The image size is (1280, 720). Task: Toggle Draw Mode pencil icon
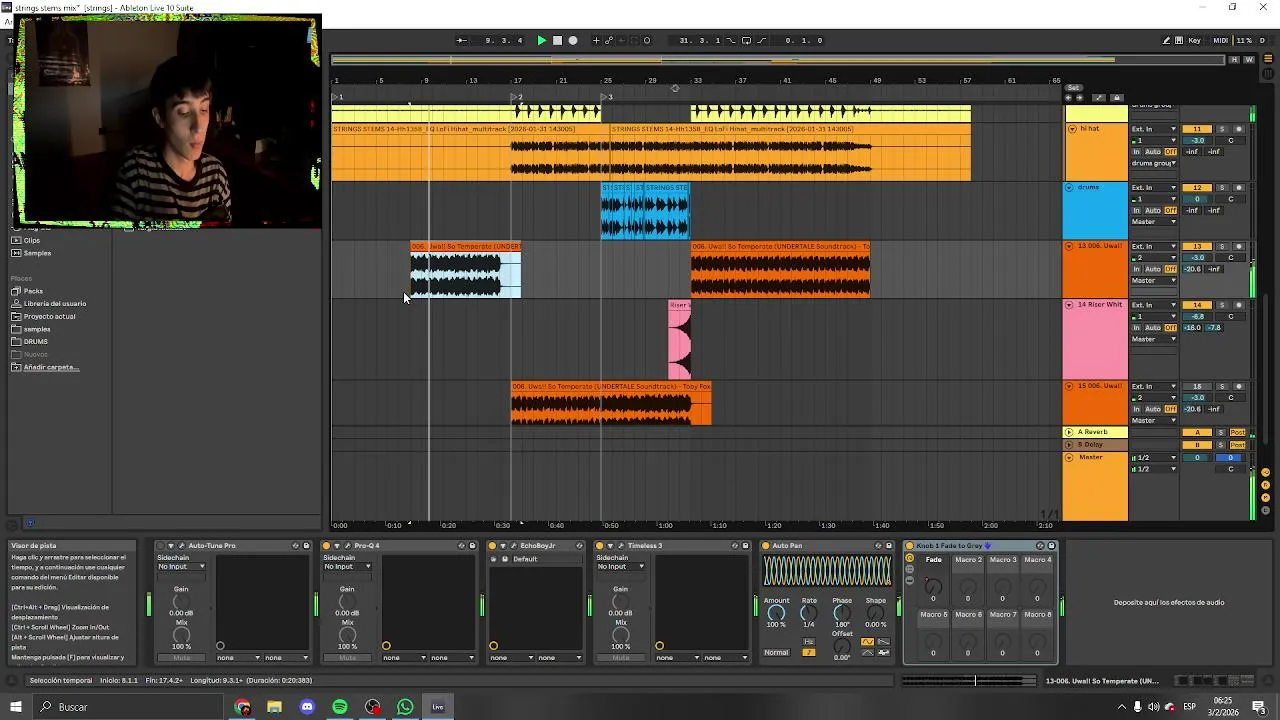1166,41
